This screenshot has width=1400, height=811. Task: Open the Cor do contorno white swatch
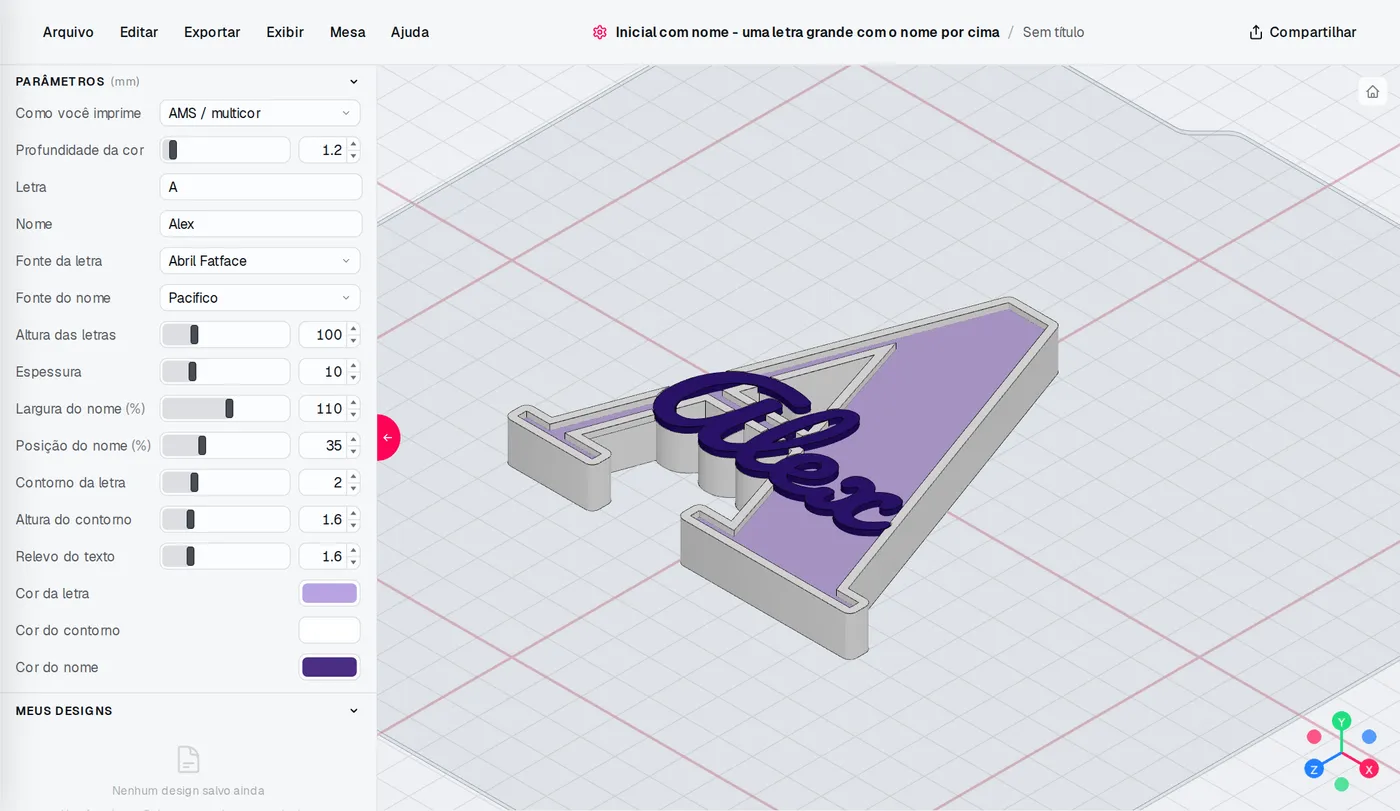329,631
